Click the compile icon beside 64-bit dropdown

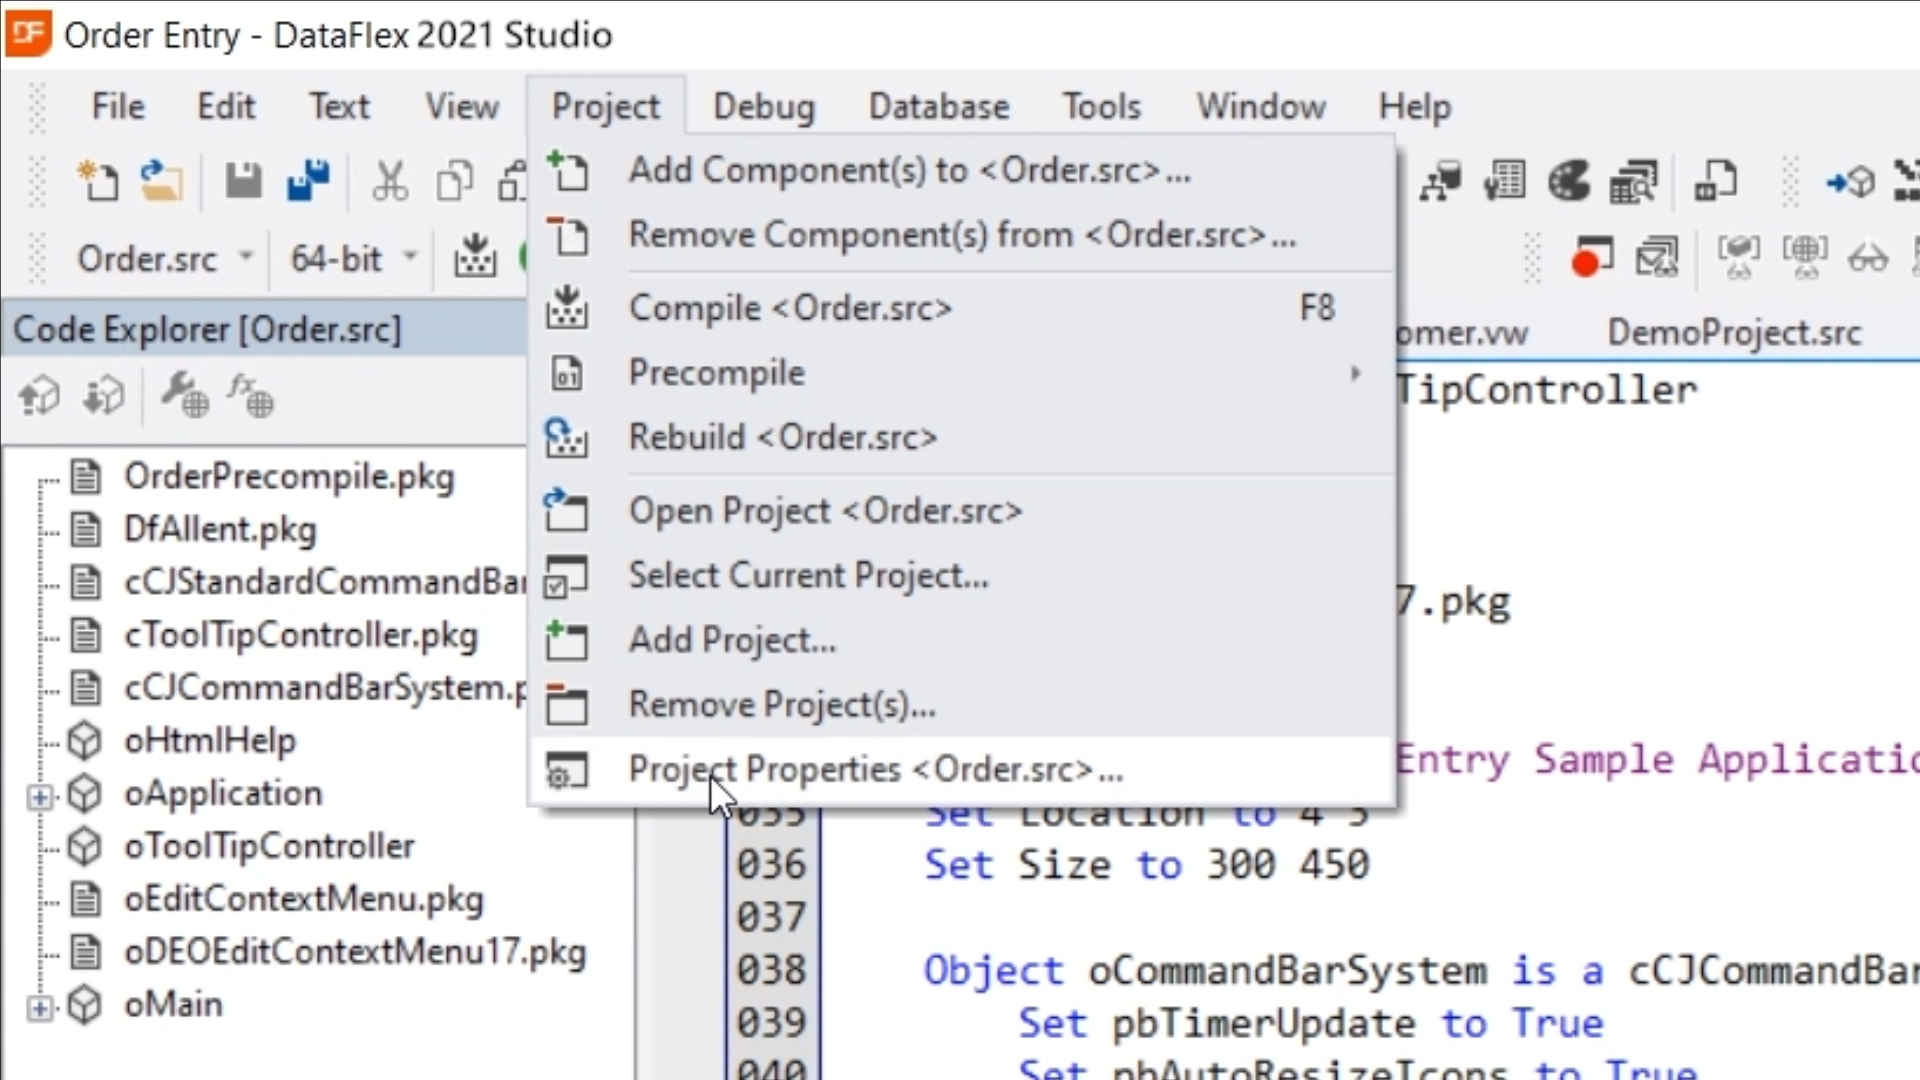474,258
